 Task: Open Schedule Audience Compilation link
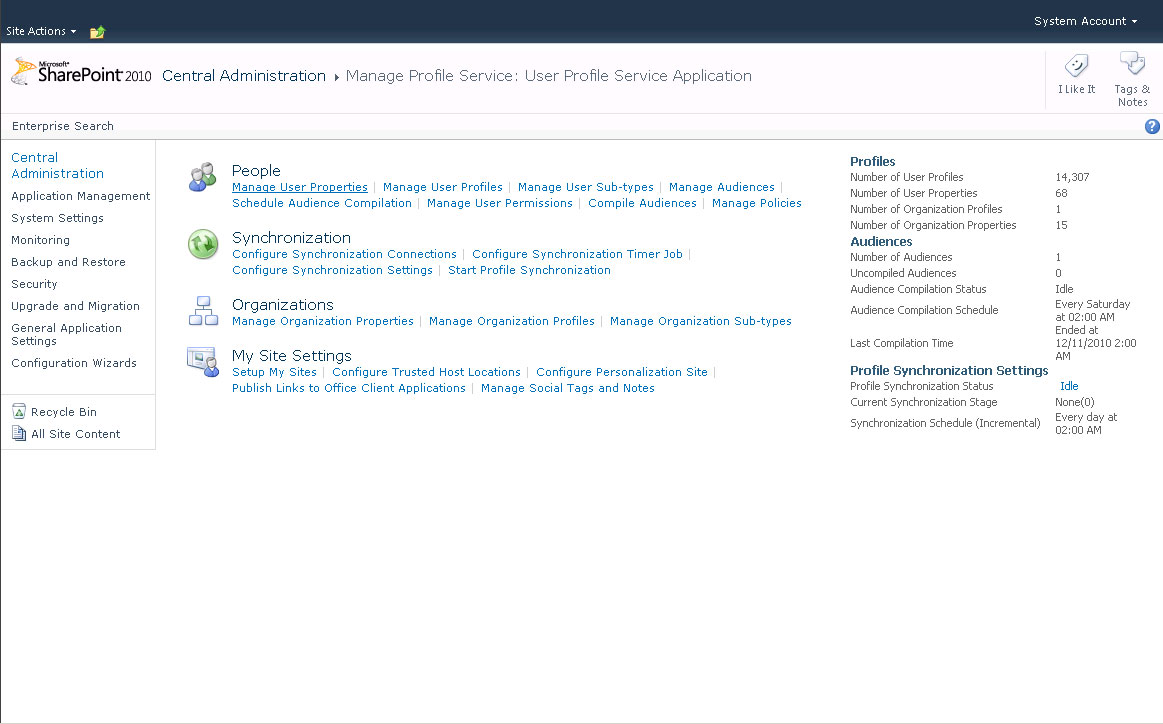coord(322,203)
